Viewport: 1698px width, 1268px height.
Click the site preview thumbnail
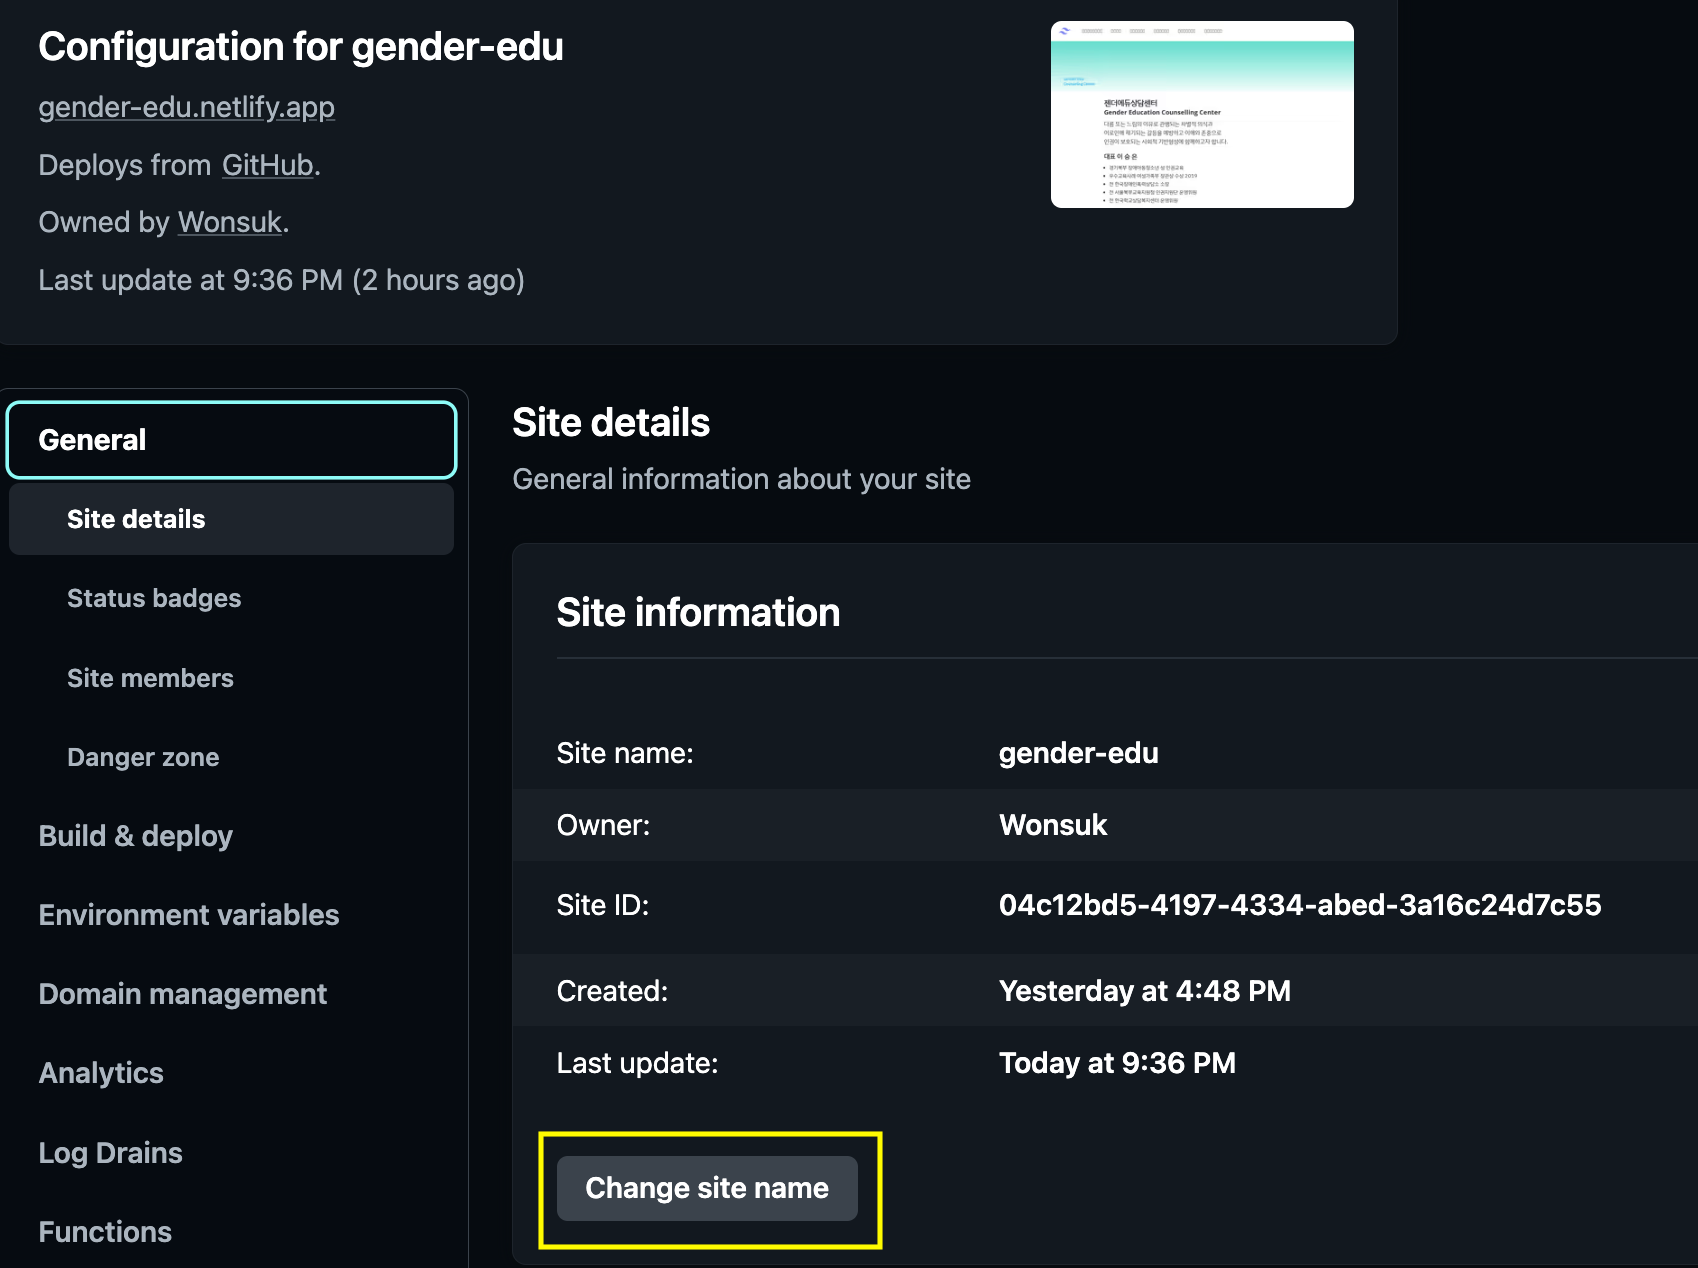click(1202, 114)
